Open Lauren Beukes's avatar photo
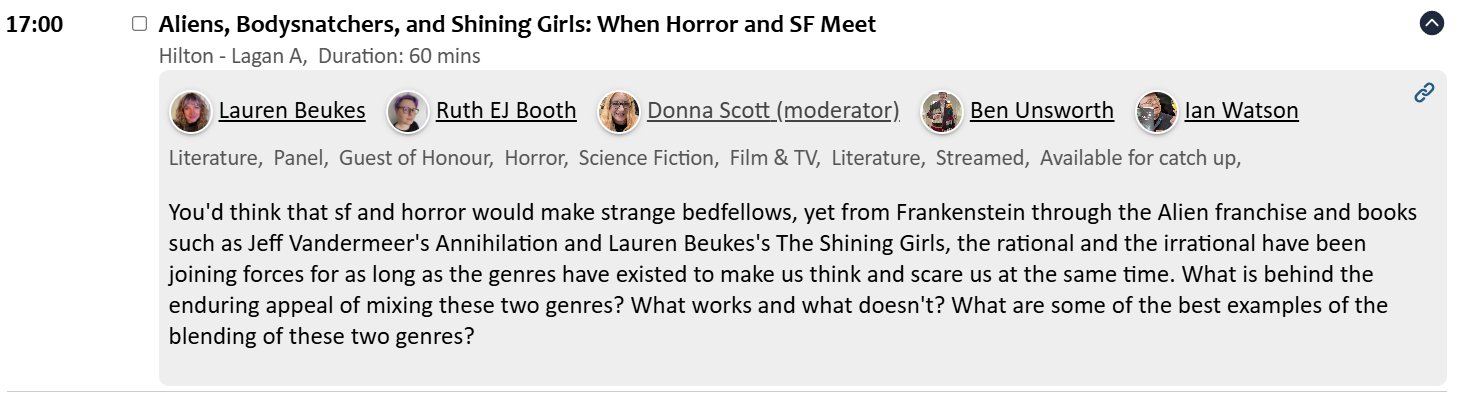The image size is (1462, 410). pyautogui.click(x=190, y=111)
